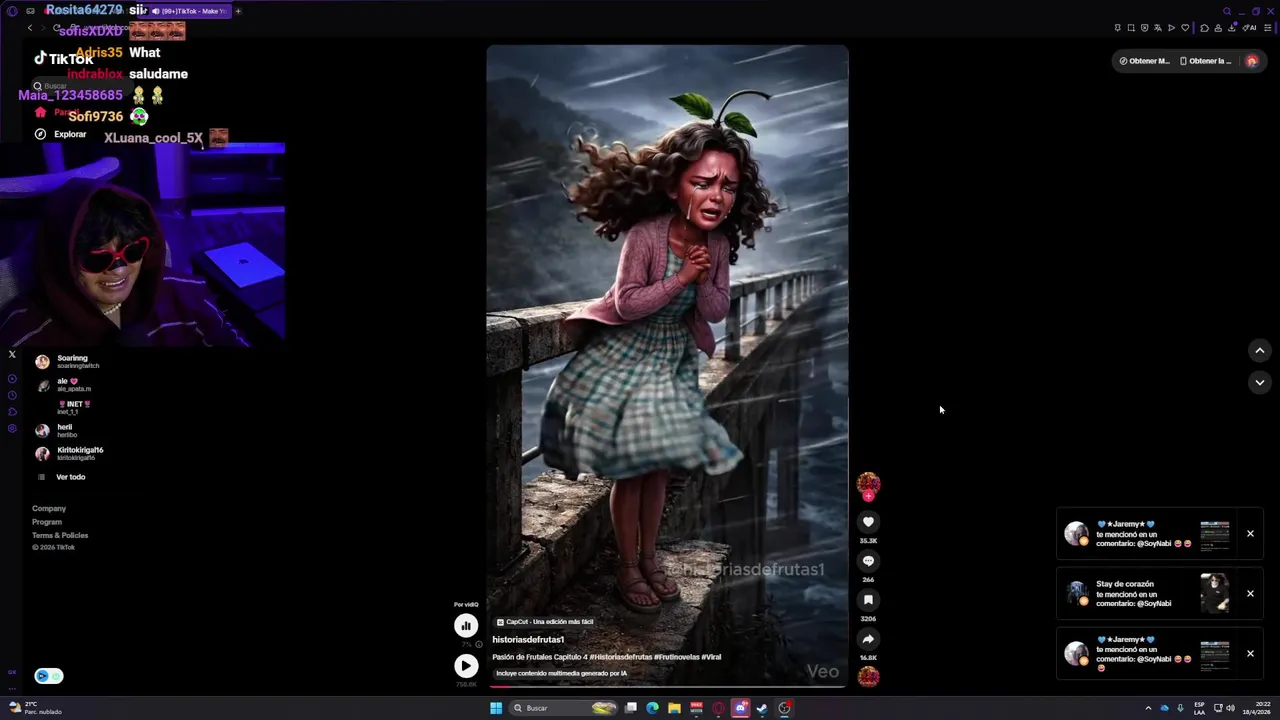Click the vidIQ info circle next to 7%
The height and width of the screenshot is (720, 1280).
[478, 645]
